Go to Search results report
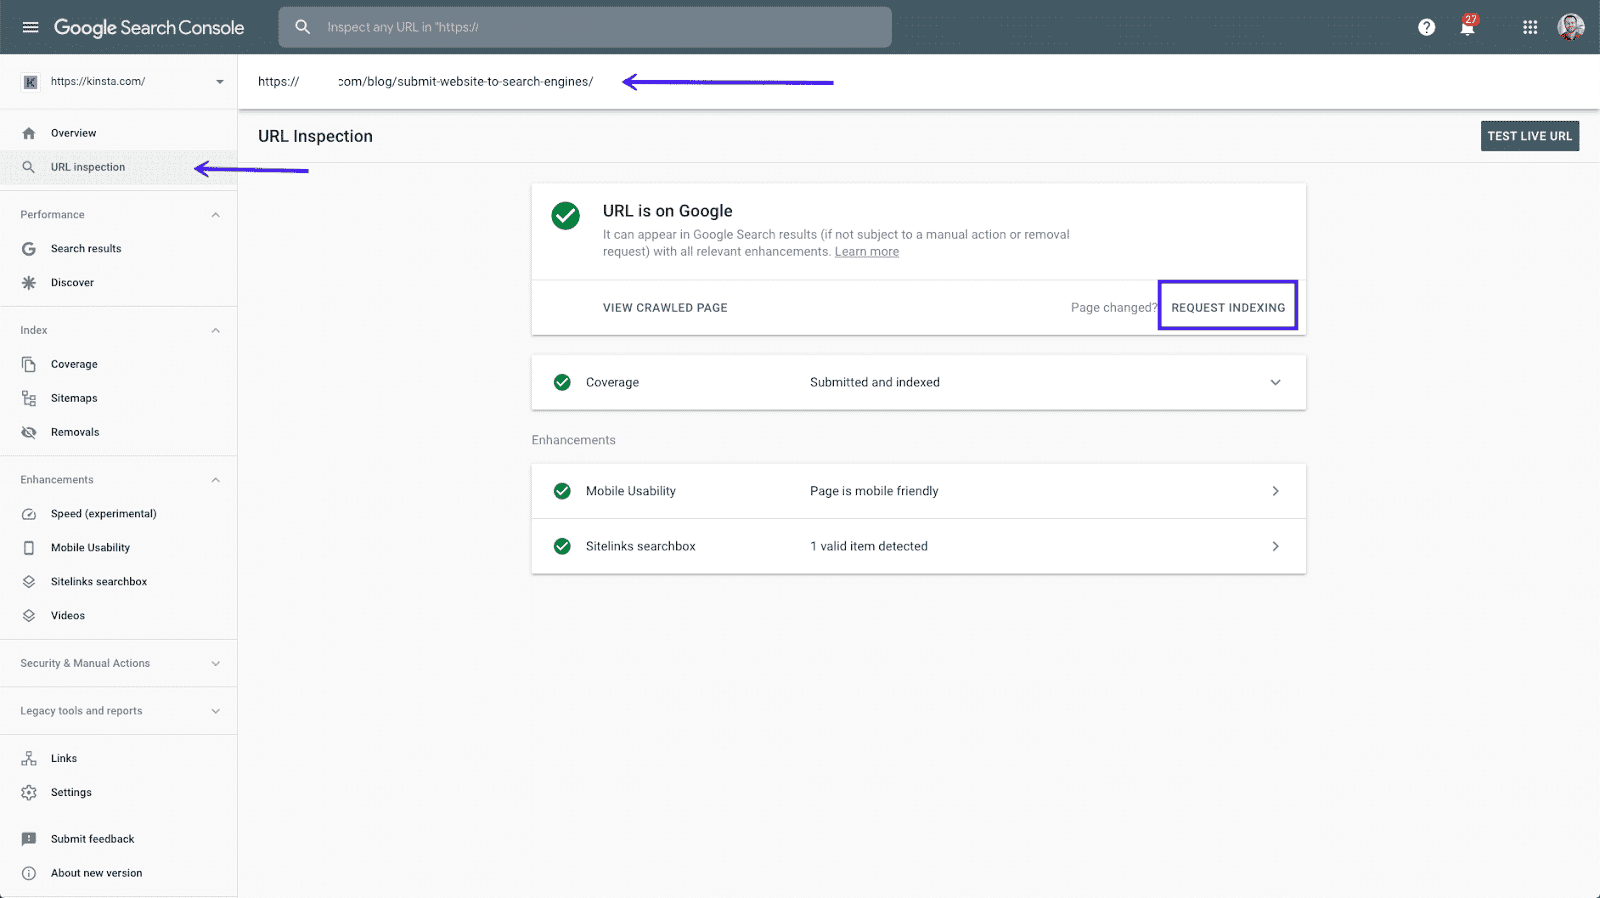 86,249
